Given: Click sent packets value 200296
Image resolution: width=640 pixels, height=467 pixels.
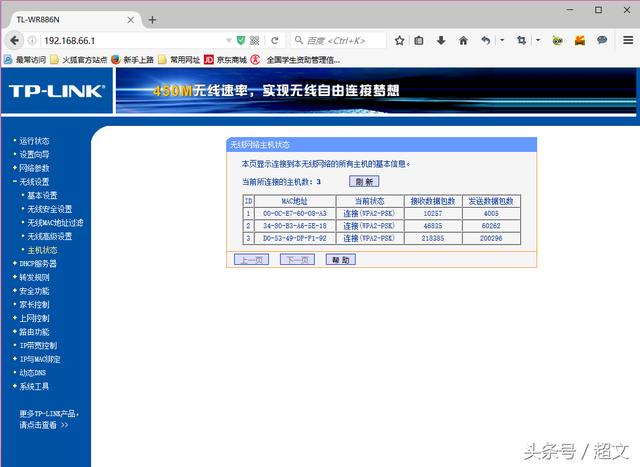Looking at the screenshot, I should coord(491,238).
